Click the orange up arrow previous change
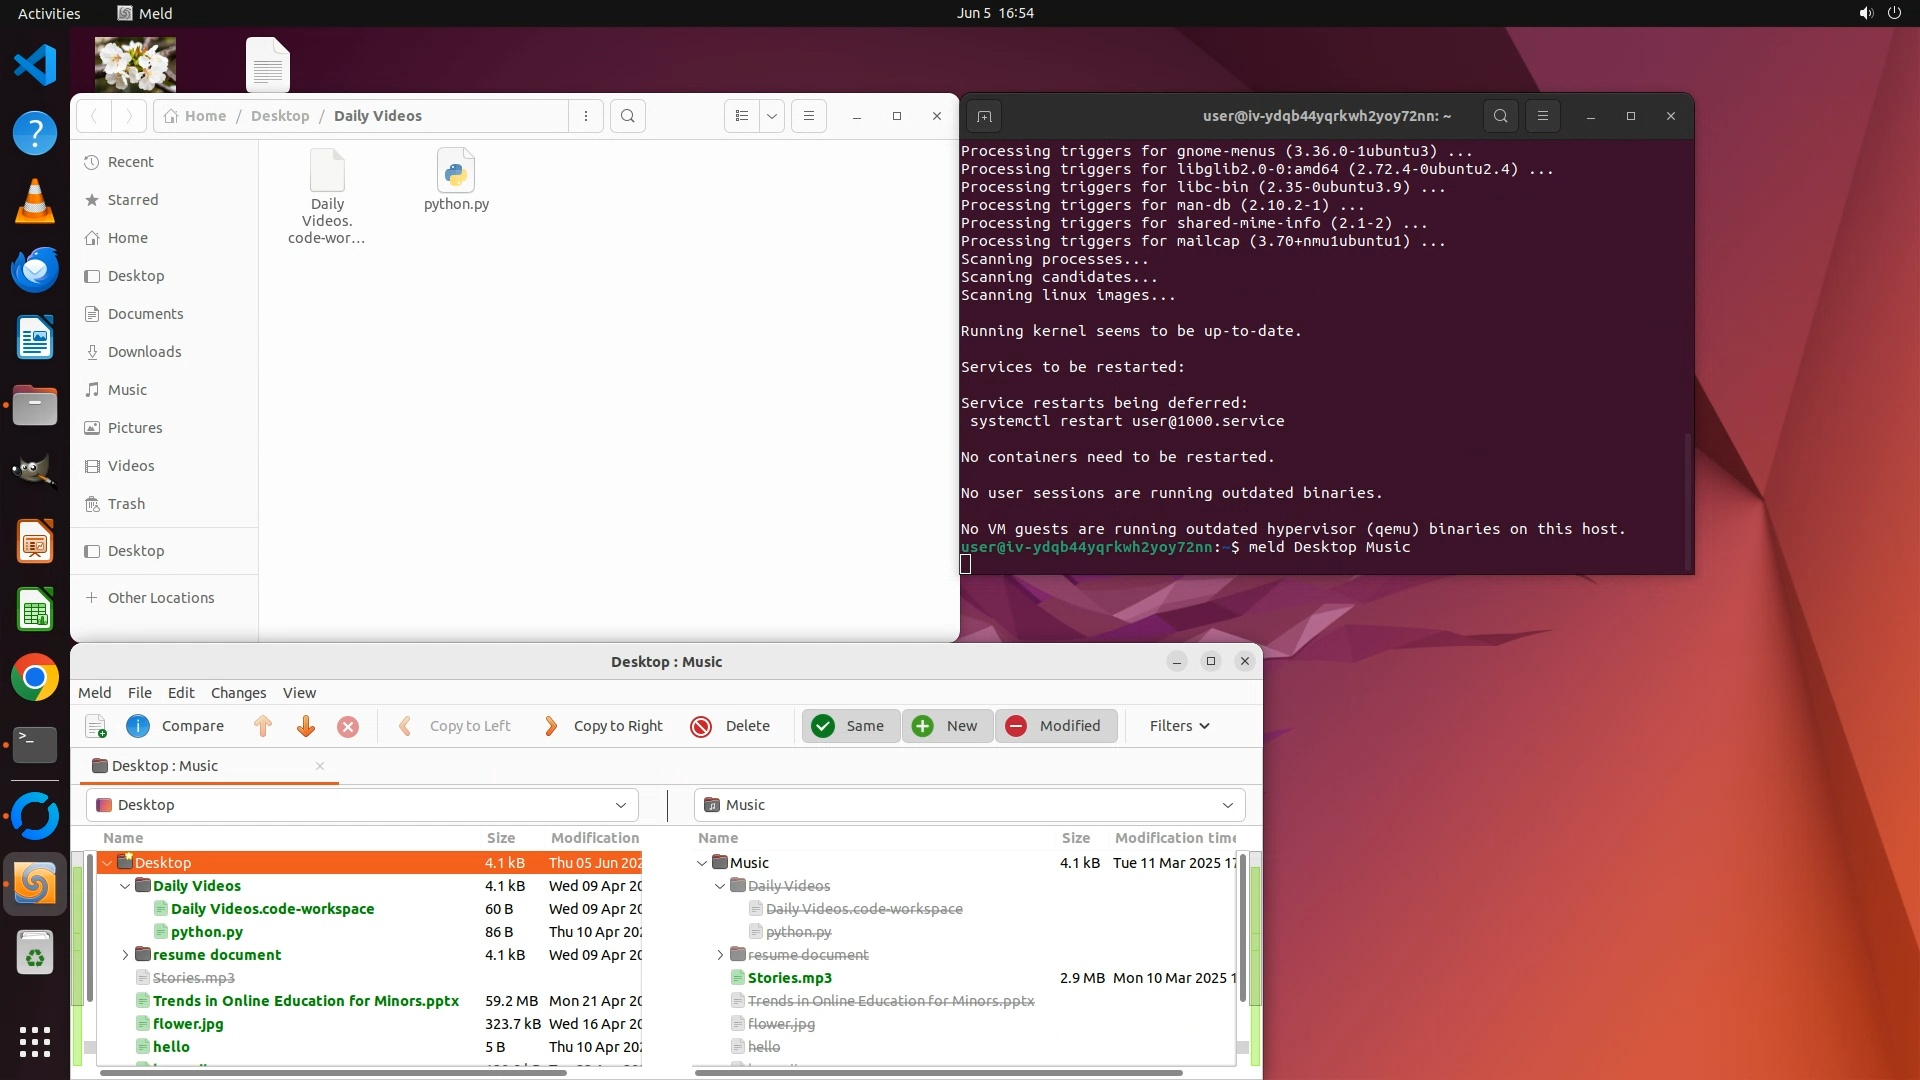 pos(263,726)
